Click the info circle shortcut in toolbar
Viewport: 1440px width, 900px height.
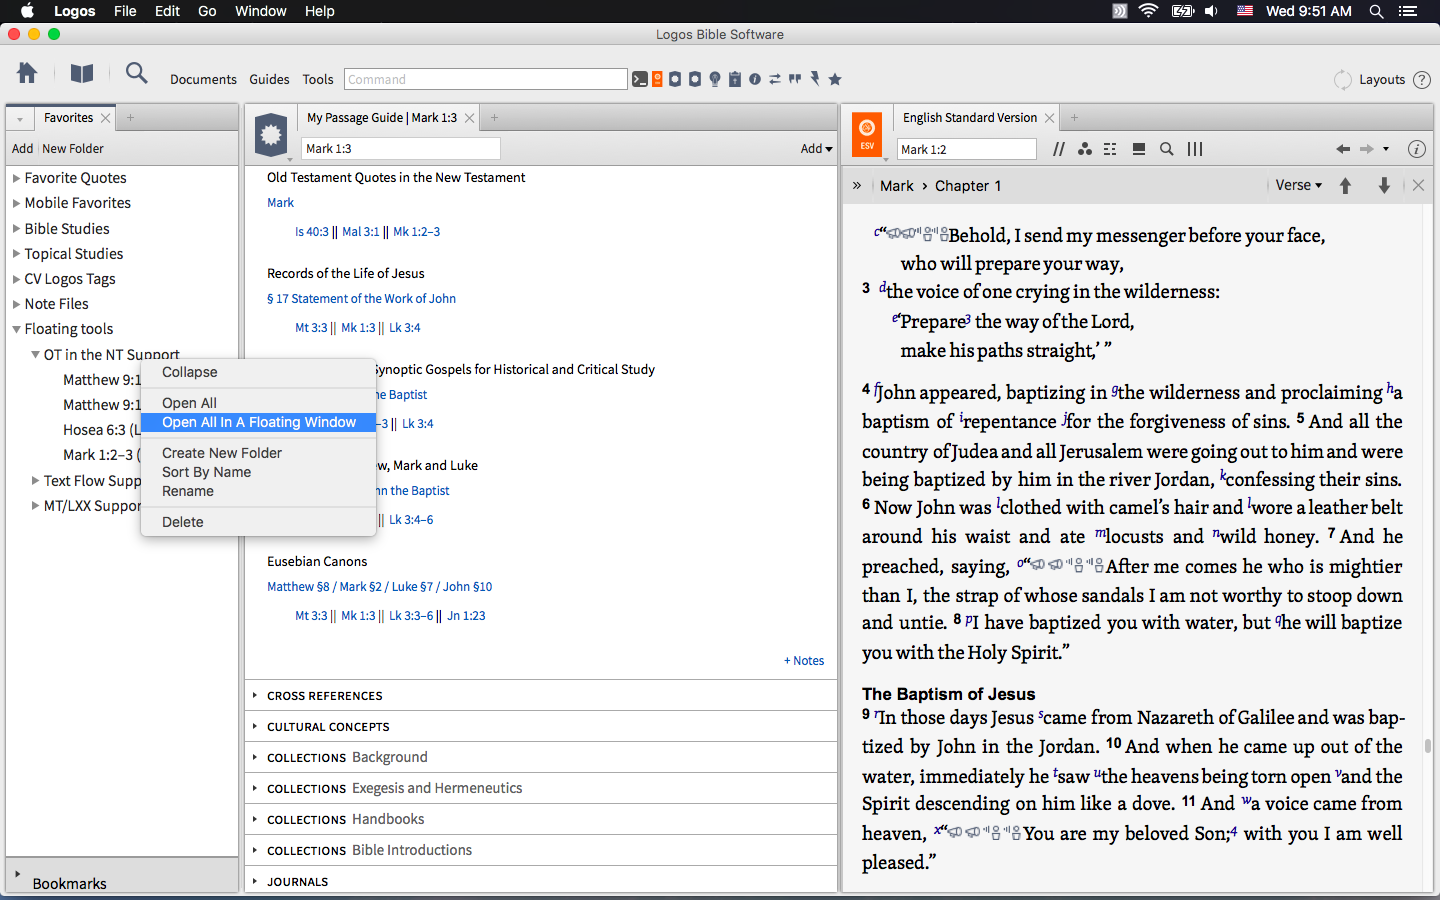(x=755, y=79)
